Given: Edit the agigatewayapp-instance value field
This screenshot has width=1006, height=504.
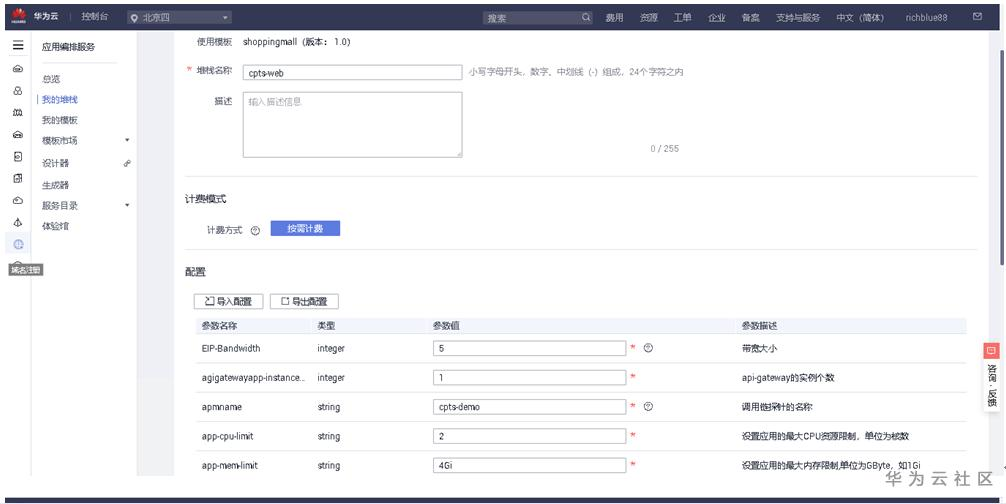Looking at the screenshot, I should tap(529, 378).
